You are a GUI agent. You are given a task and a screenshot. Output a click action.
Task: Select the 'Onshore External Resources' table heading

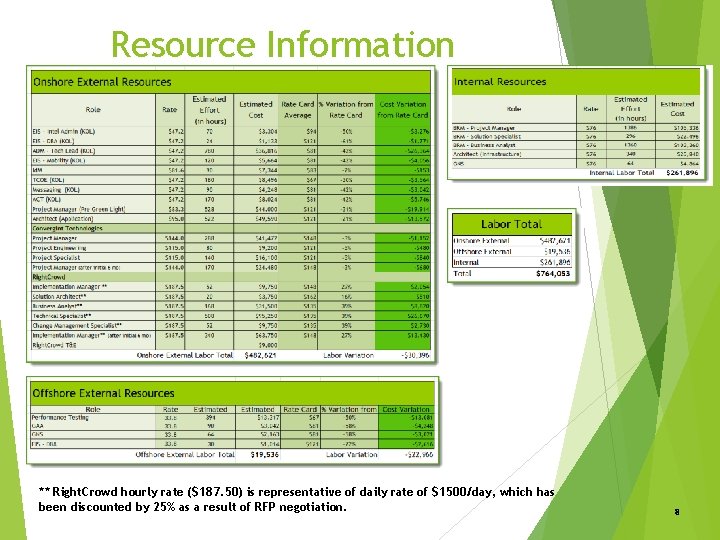102,82
